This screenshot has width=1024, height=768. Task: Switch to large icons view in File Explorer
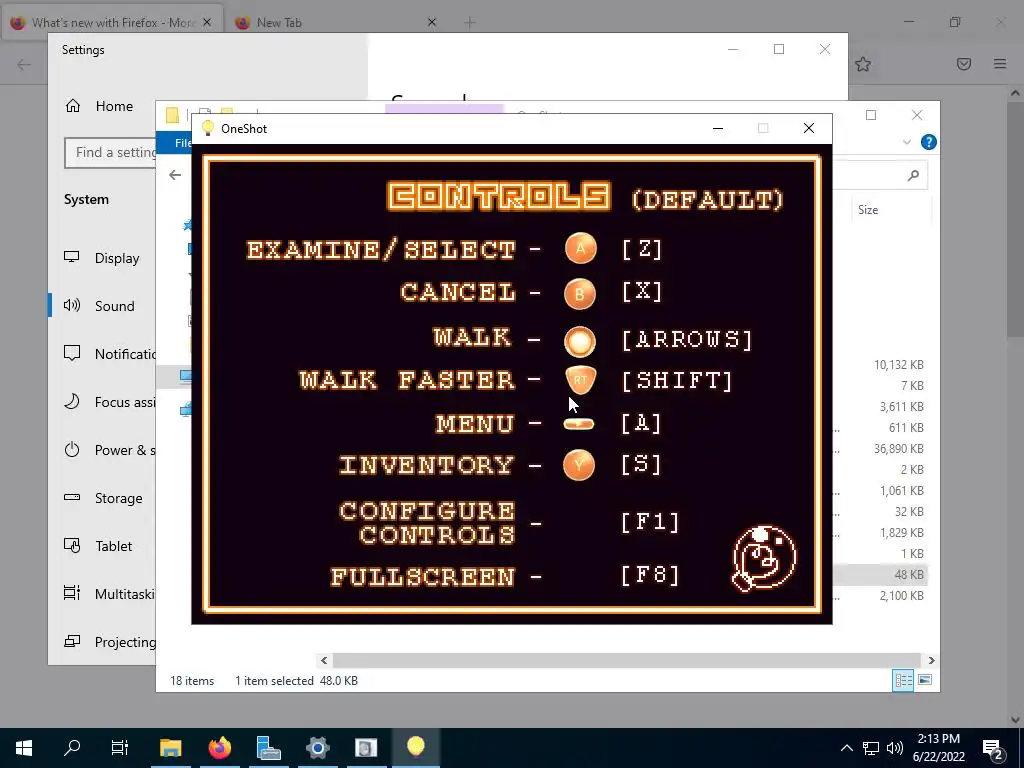pos(925,680)
